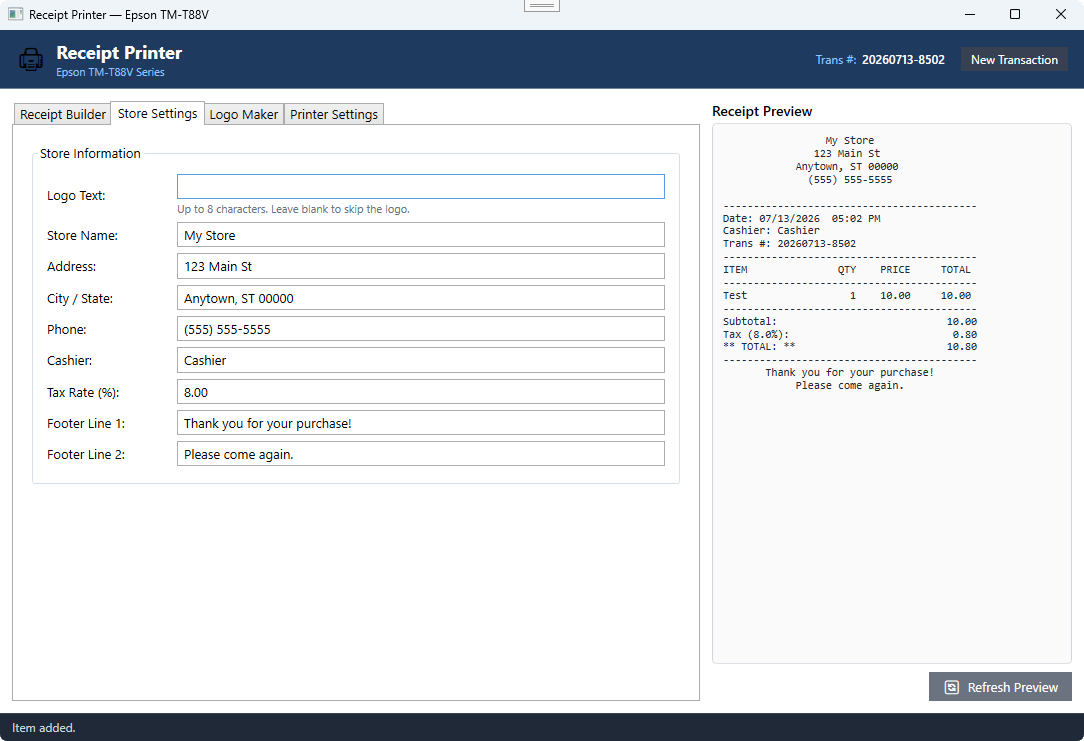1084x741 pixels.
Task: Click the Footer Line 1 field
Action: click(x=420, y=423)
